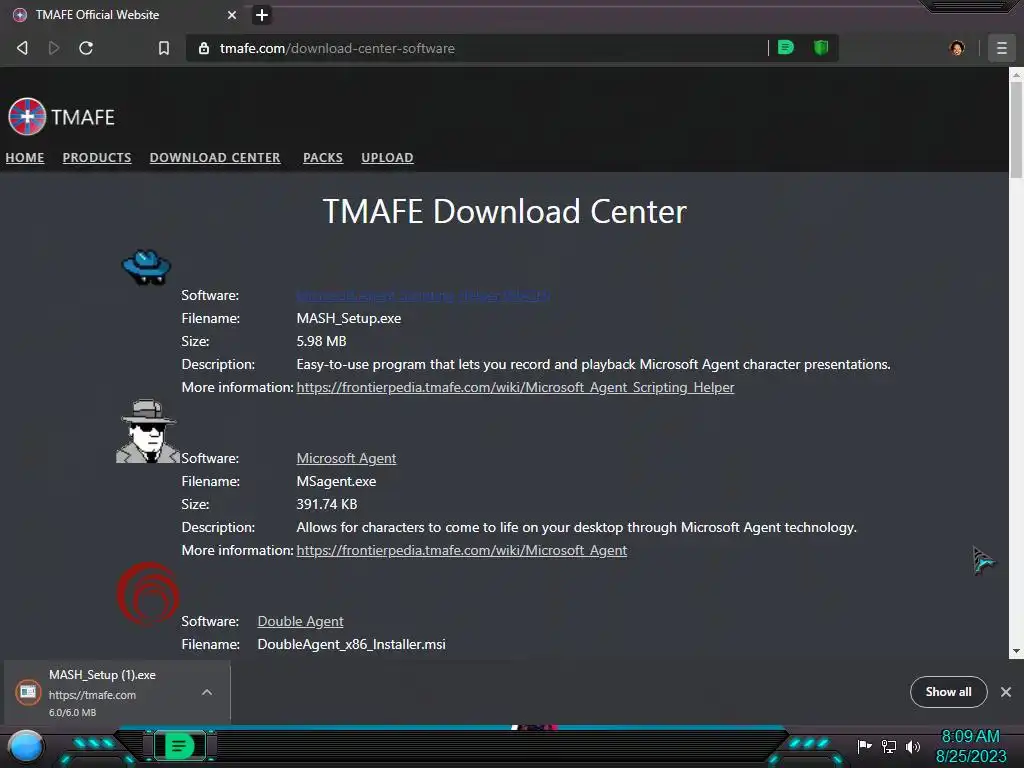Open the PACKS navigation item
This screenshot has height=768, width=1024.
[x=323, y=157]
